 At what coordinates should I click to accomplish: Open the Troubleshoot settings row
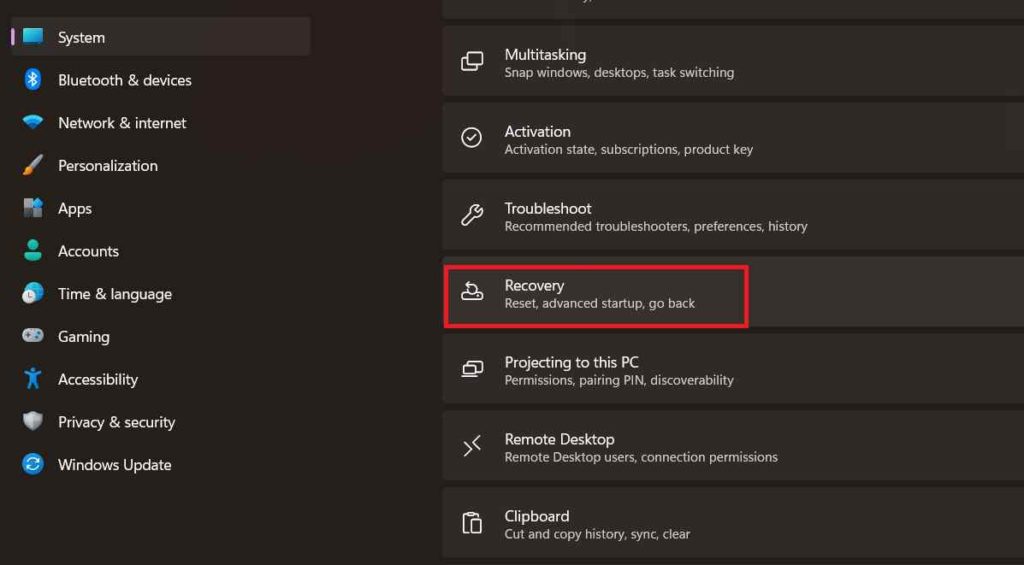click(x=733, y=216)
